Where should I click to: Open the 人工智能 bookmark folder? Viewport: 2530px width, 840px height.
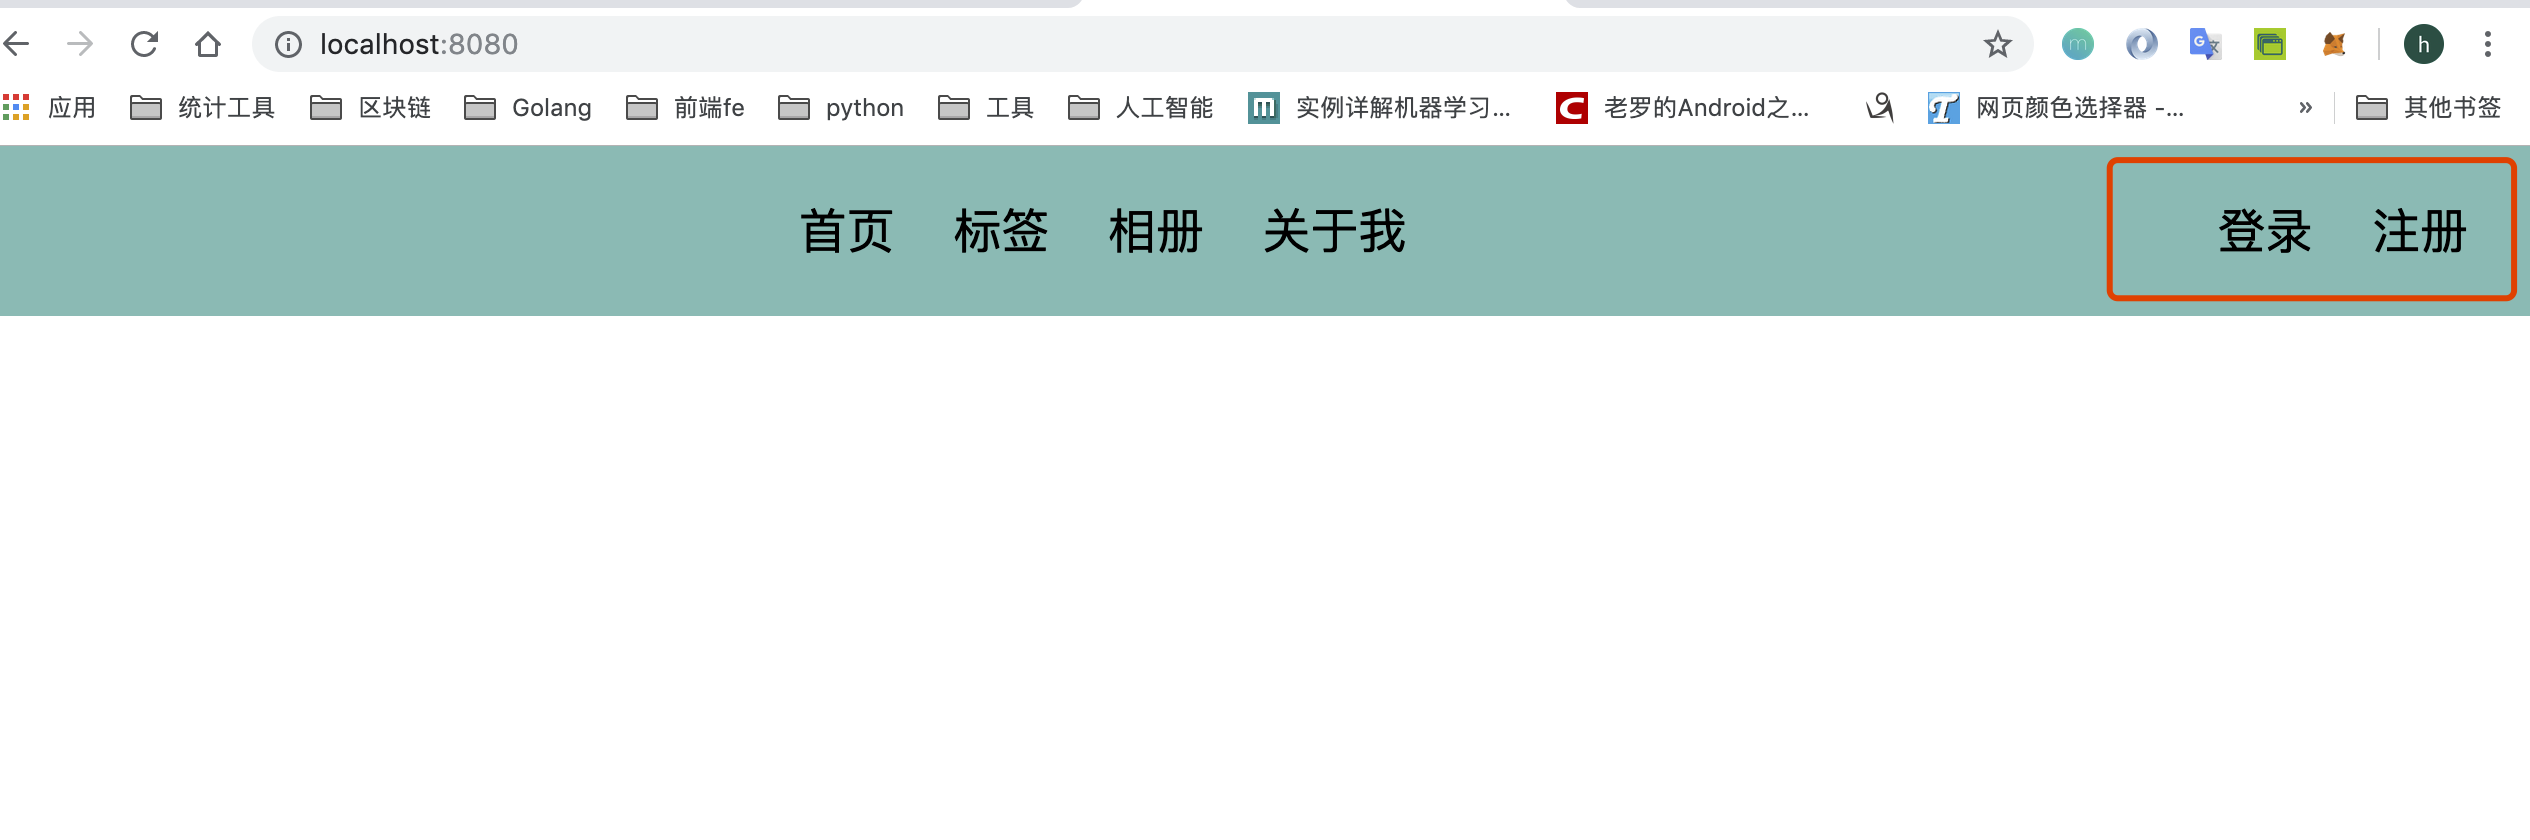tap(1141, 107)
